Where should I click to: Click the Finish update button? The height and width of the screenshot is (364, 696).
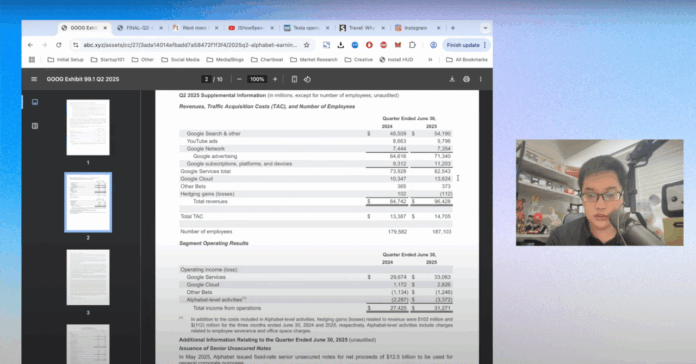466,45
